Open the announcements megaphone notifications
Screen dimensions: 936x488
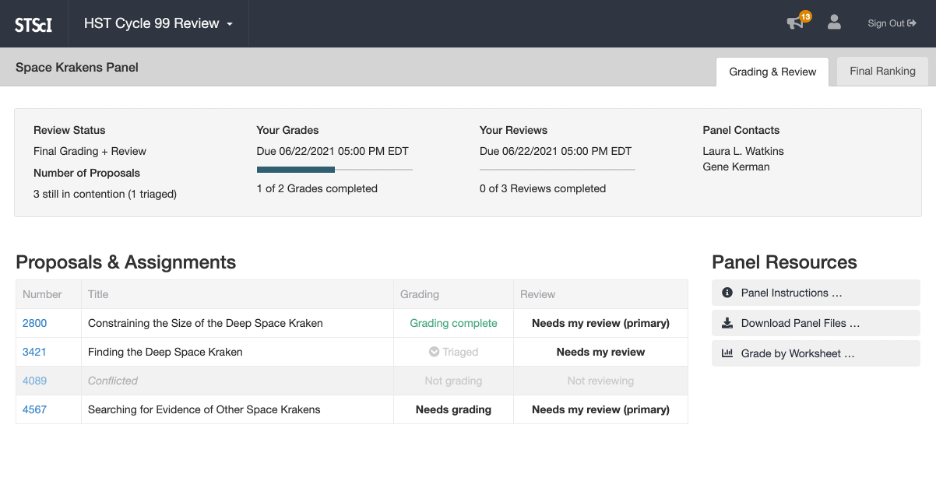click(795, 23)
